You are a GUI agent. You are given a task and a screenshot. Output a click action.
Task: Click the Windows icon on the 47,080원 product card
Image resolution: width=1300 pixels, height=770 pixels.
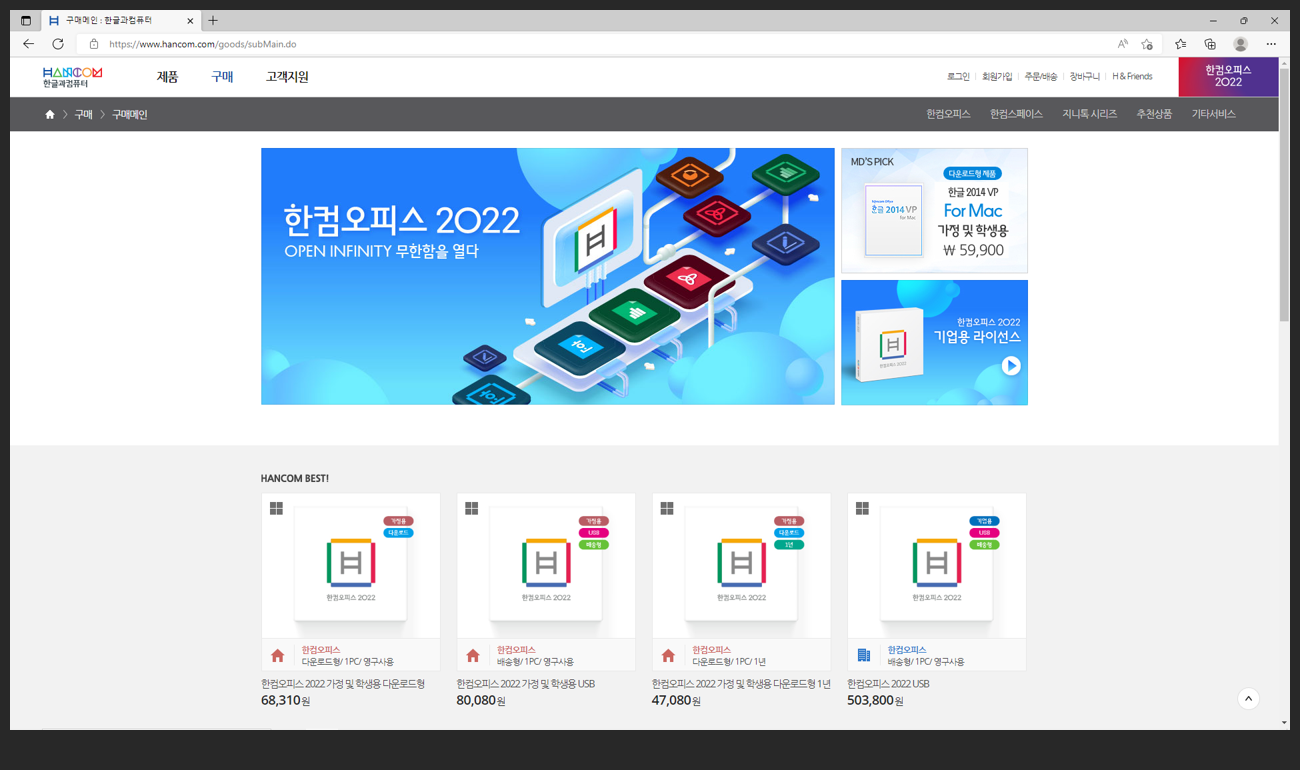(667, 509)
